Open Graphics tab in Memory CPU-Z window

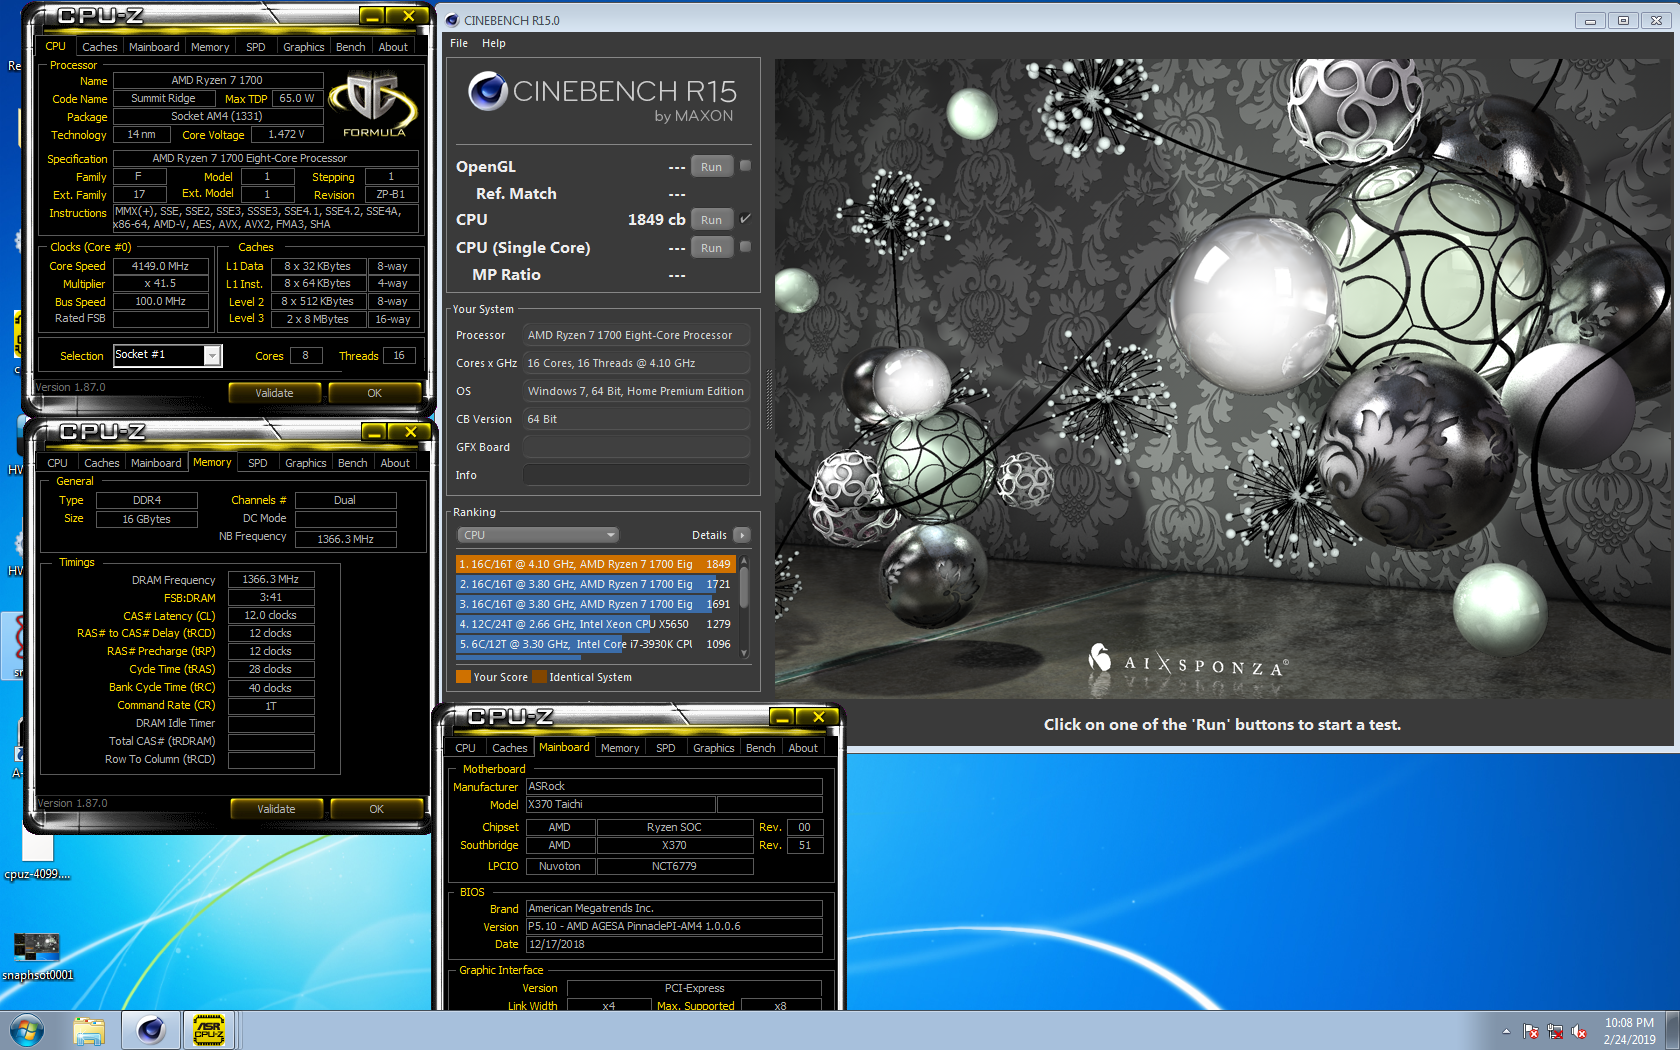[305, 463]
